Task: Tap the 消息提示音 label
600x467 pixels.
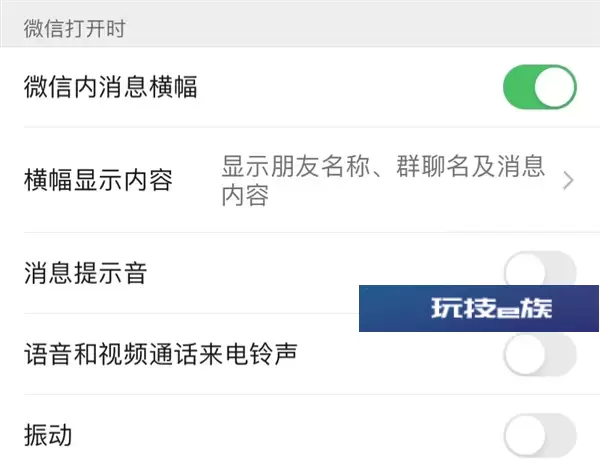Action: (x=85, y=273)
